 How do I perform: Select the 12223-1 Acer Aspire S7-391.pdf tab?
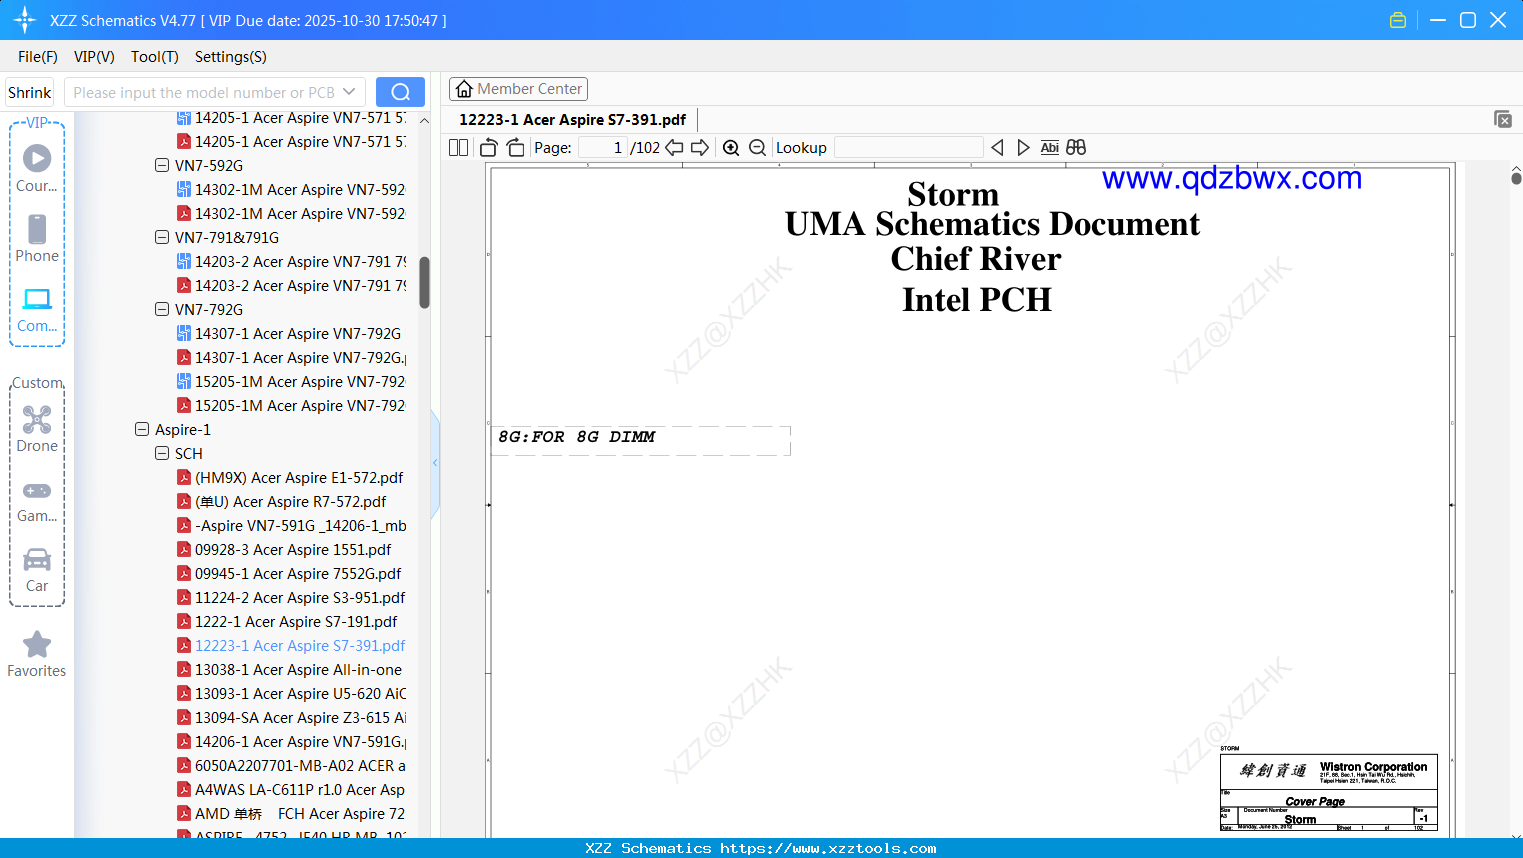[x=572, y=120]
